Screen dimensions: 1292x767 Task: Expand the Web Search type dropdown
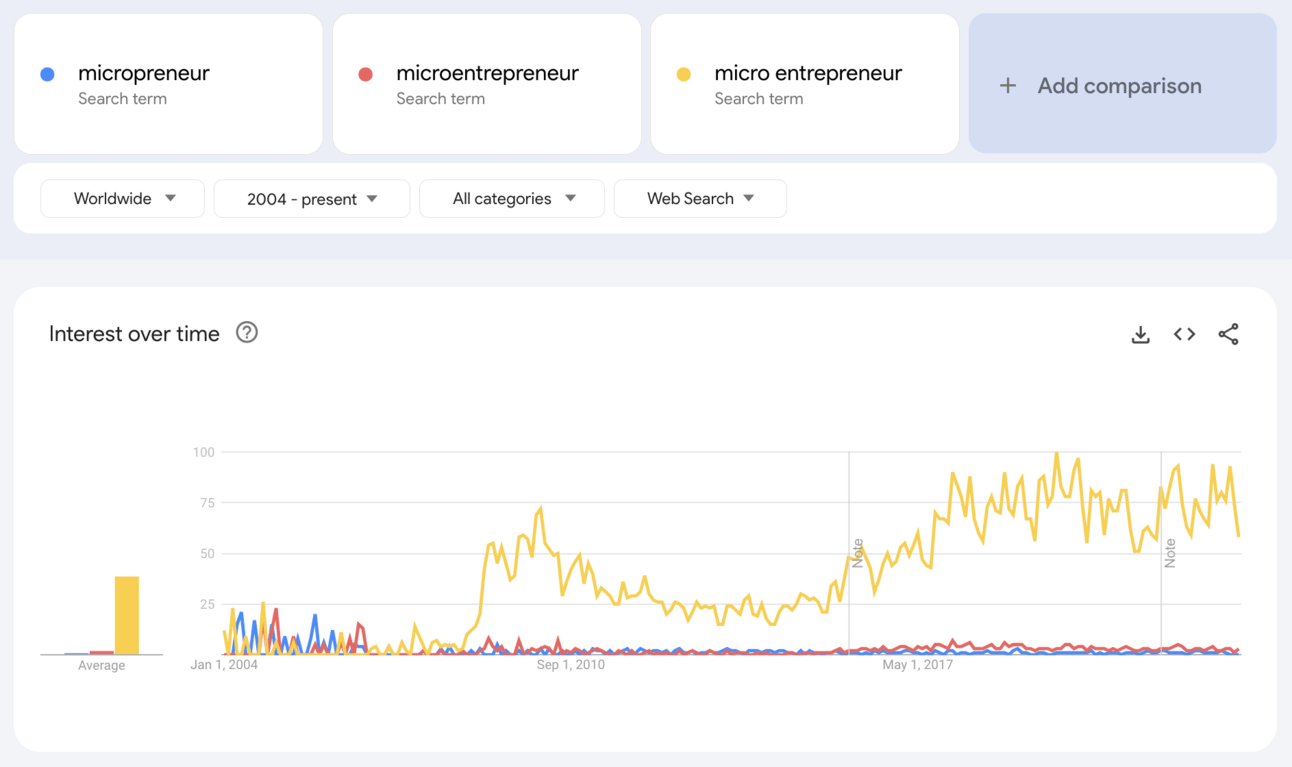pyautogui.click(x=700, y=199)
